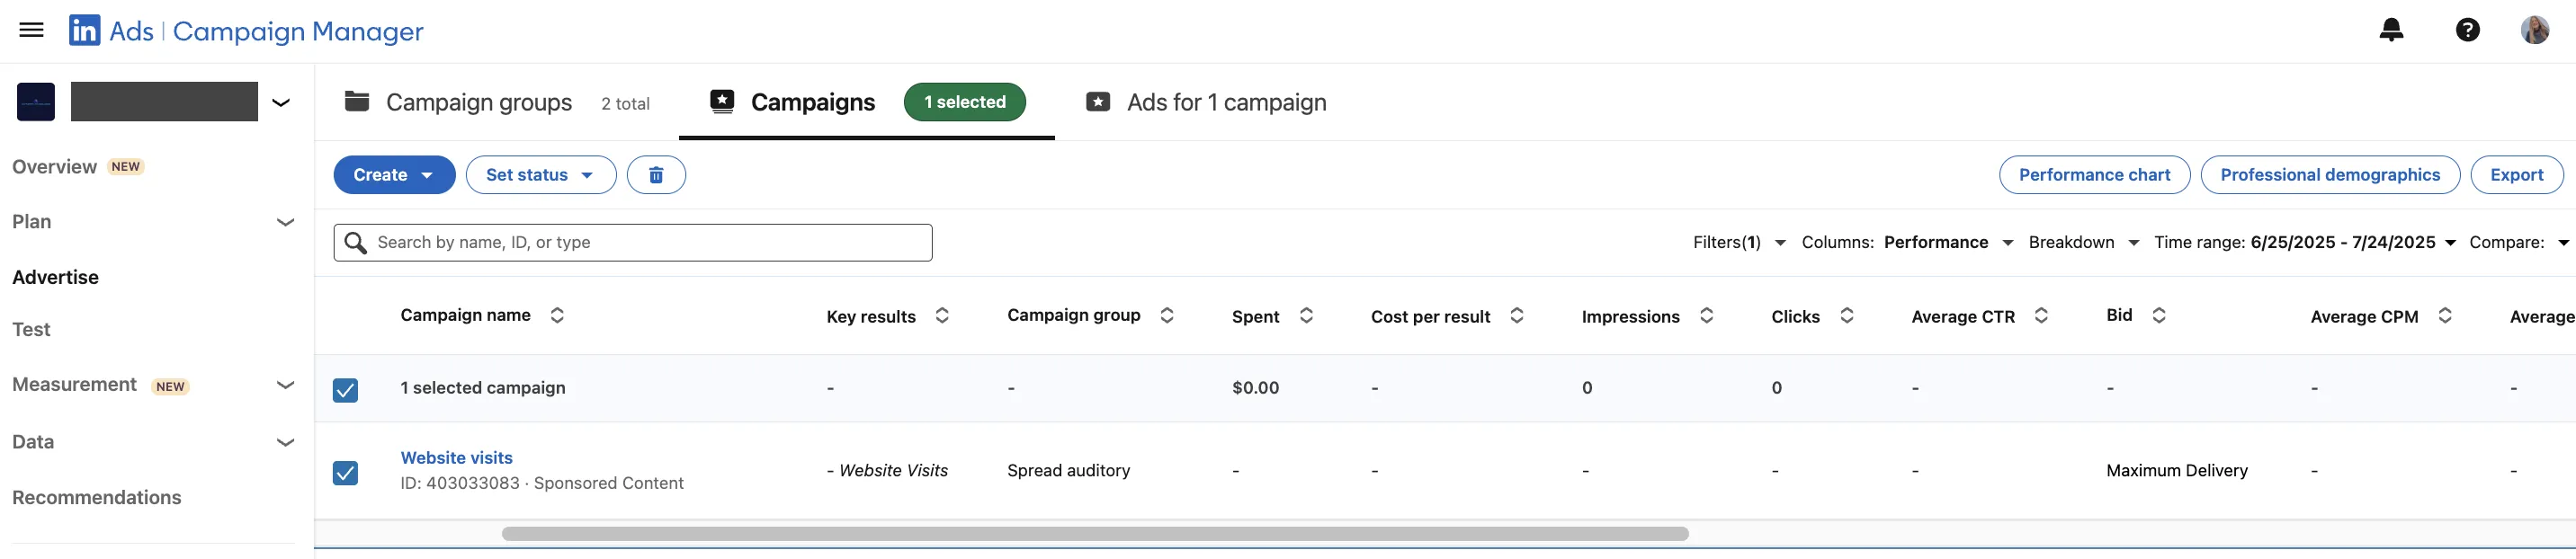Sort by Impressions column
Screen dimensions: 2576x559
(1707, 316)
